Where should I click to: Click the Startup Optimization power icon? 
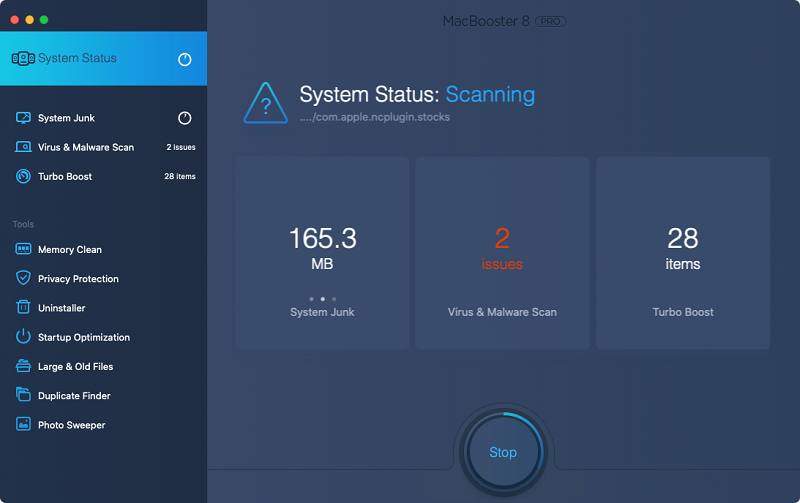[23, 337]
